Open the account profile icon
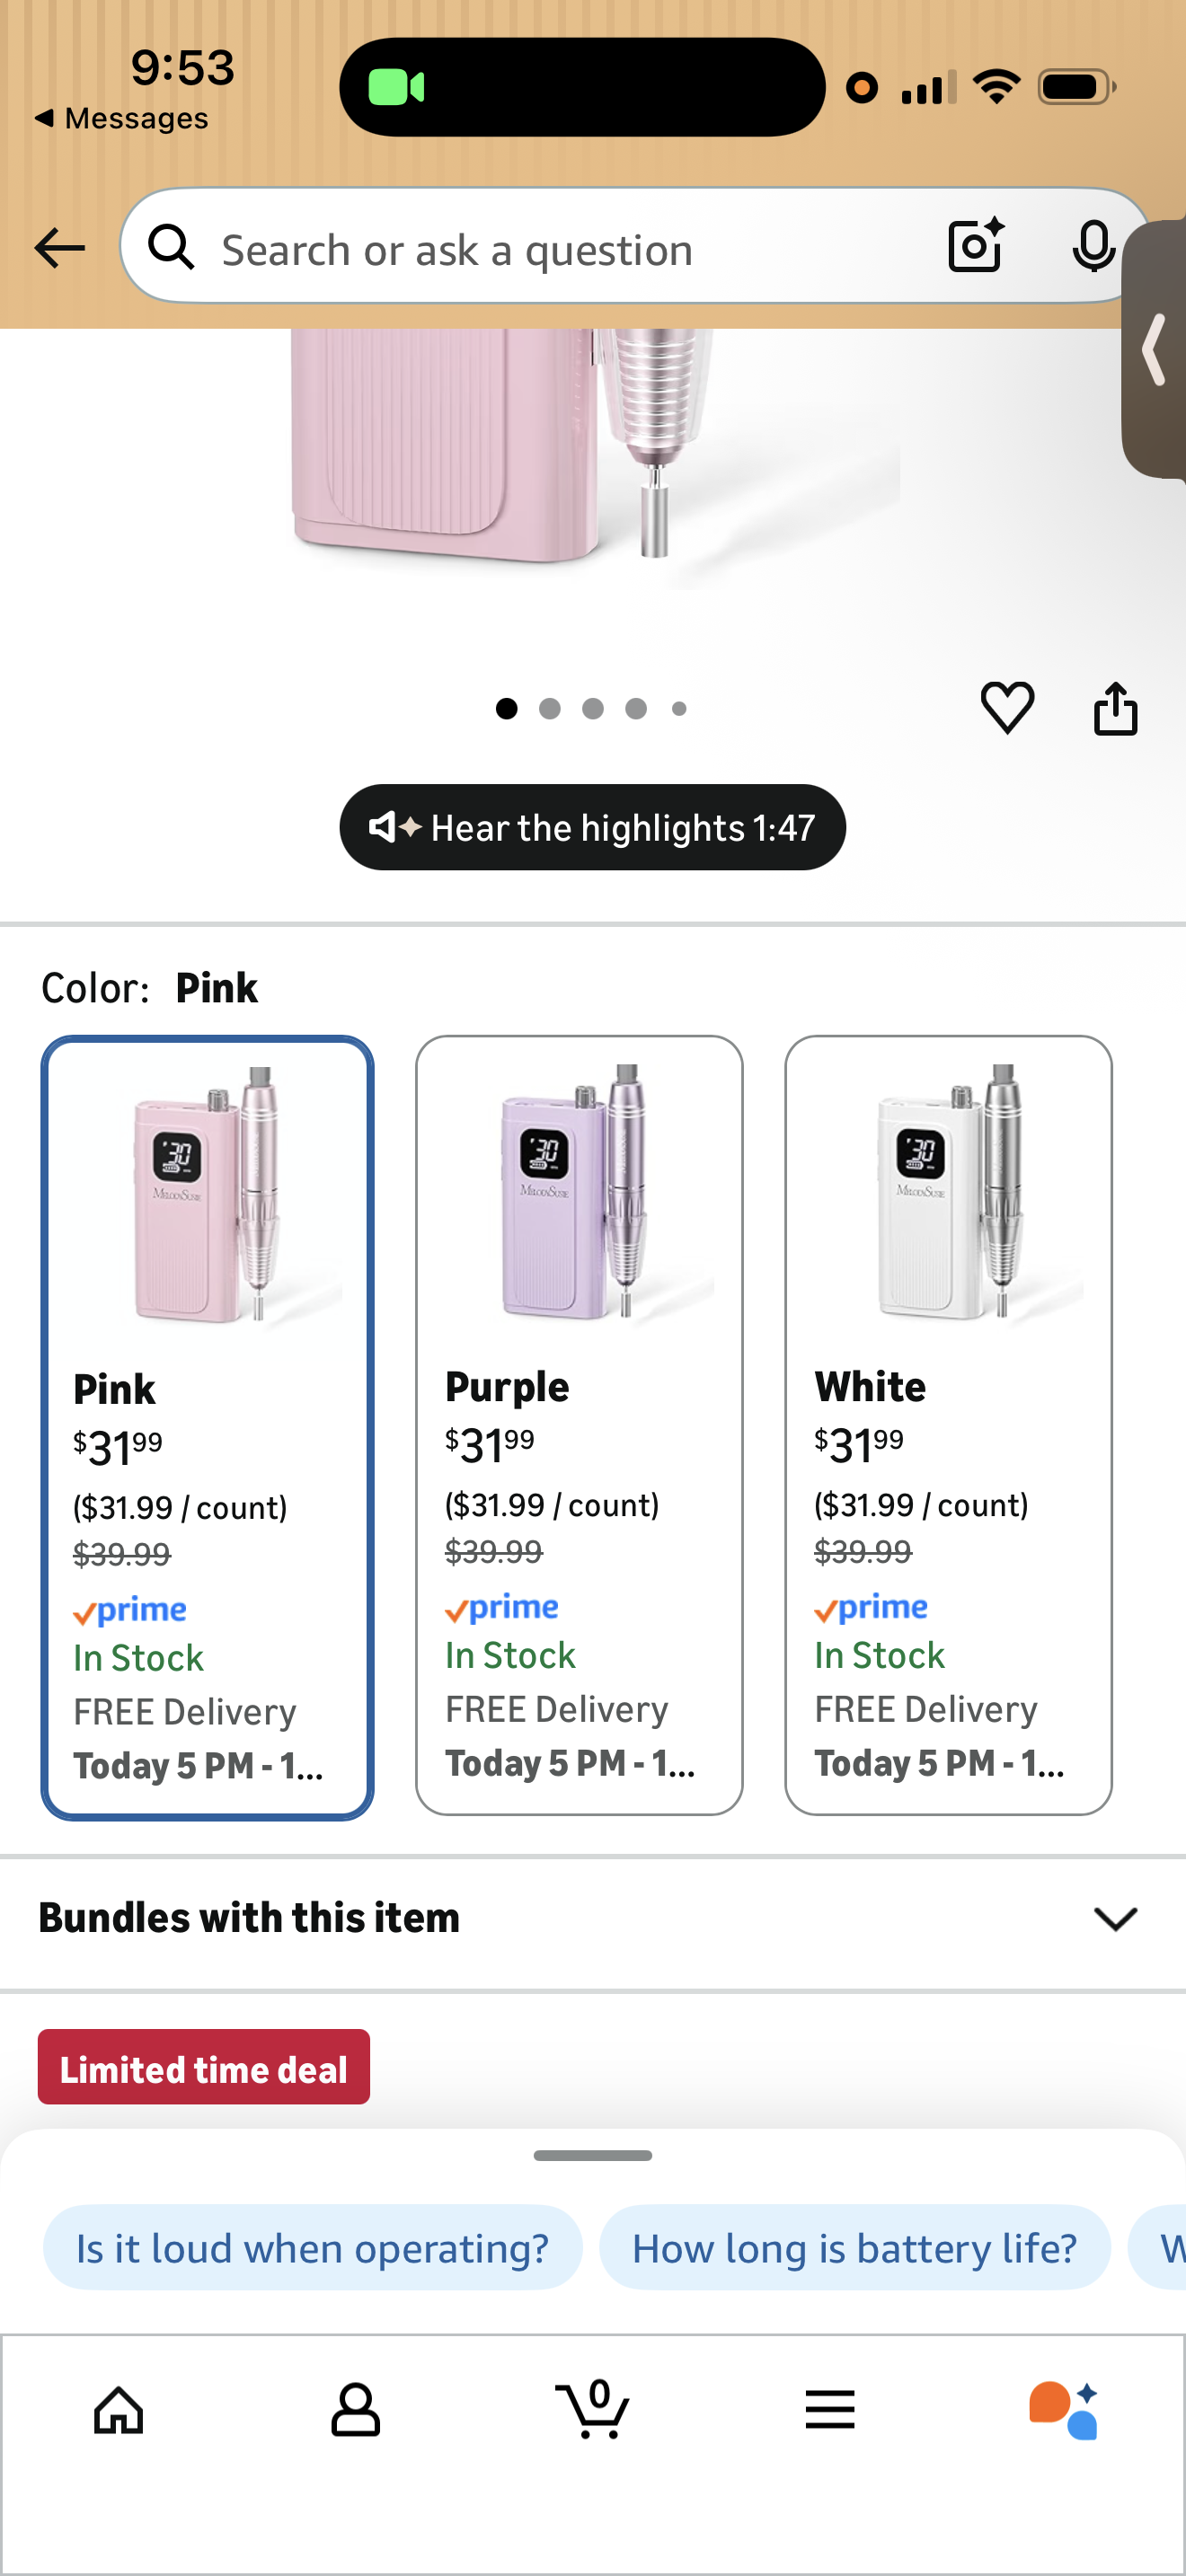Image resolution: width=1186 pixels, height=2576 pixels. pyautogui.click(x=355, y=2411)
